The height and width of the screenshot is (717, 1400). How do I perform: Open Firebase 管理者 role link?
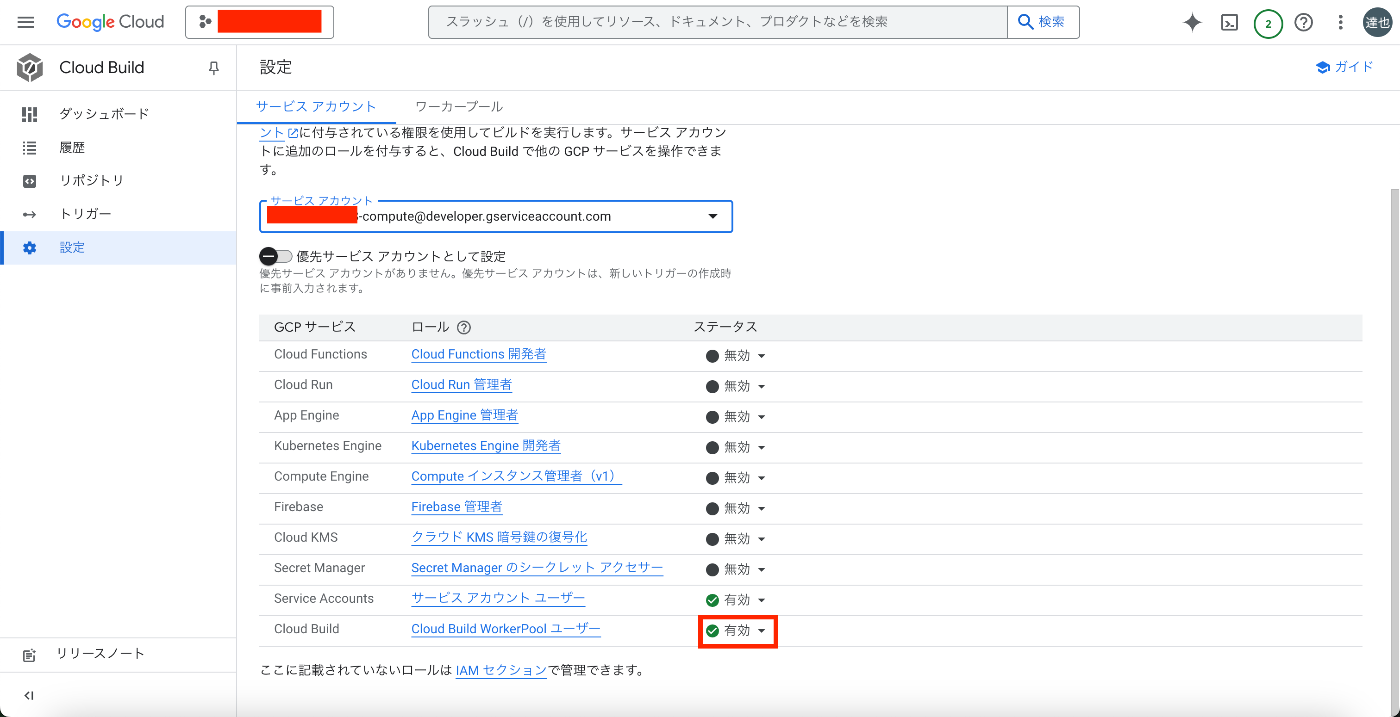click(x=457, y=507)
